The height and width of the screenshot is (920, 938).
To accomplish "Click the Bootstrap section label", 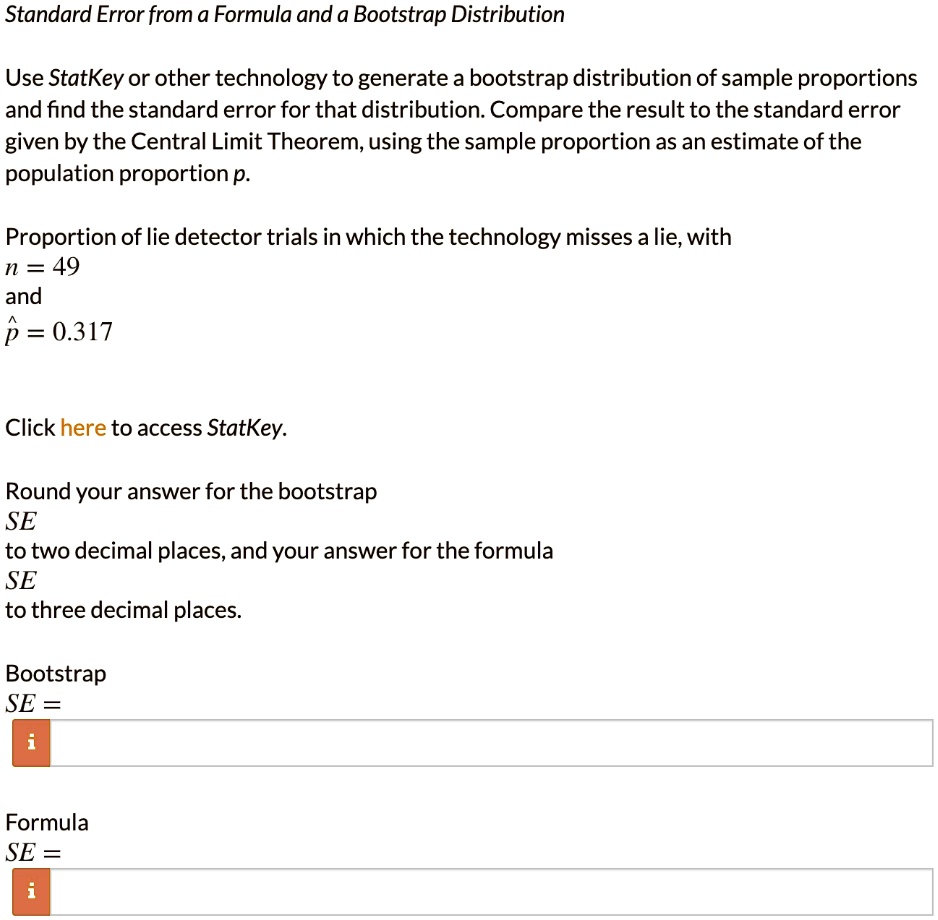I will (55, 673).
